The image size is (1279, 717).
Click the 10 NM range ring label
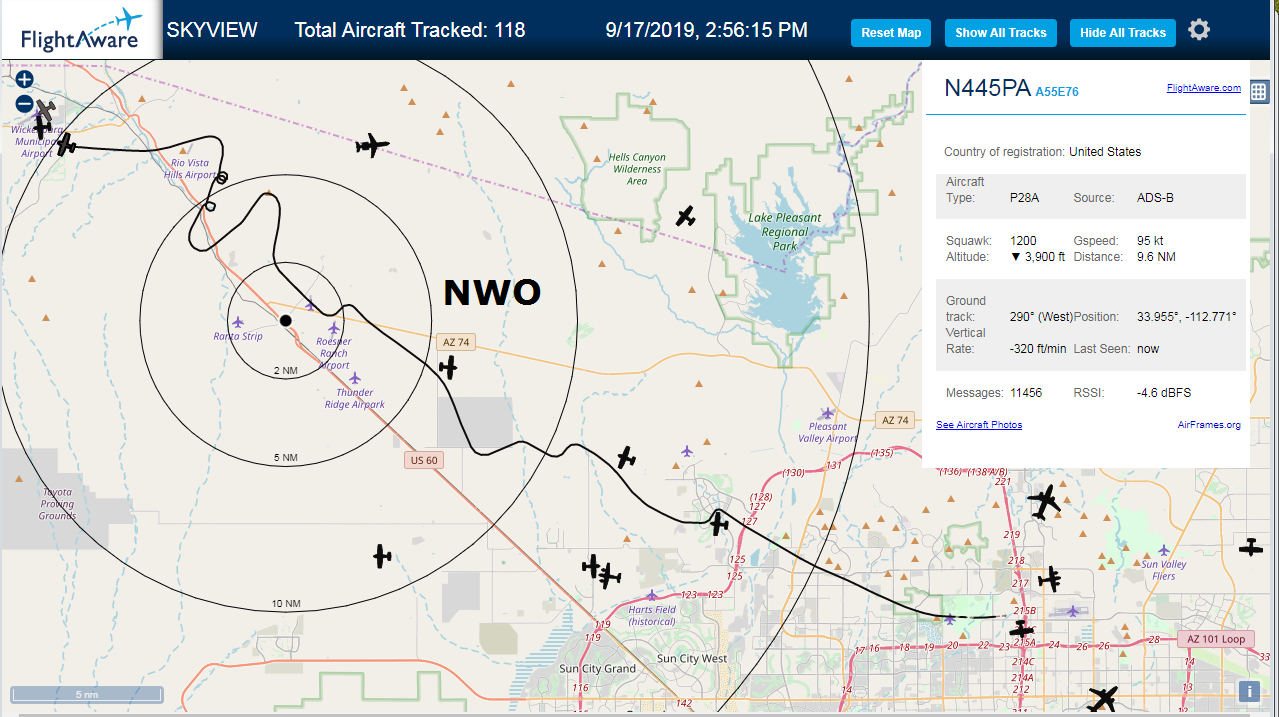tap(286, 604)
